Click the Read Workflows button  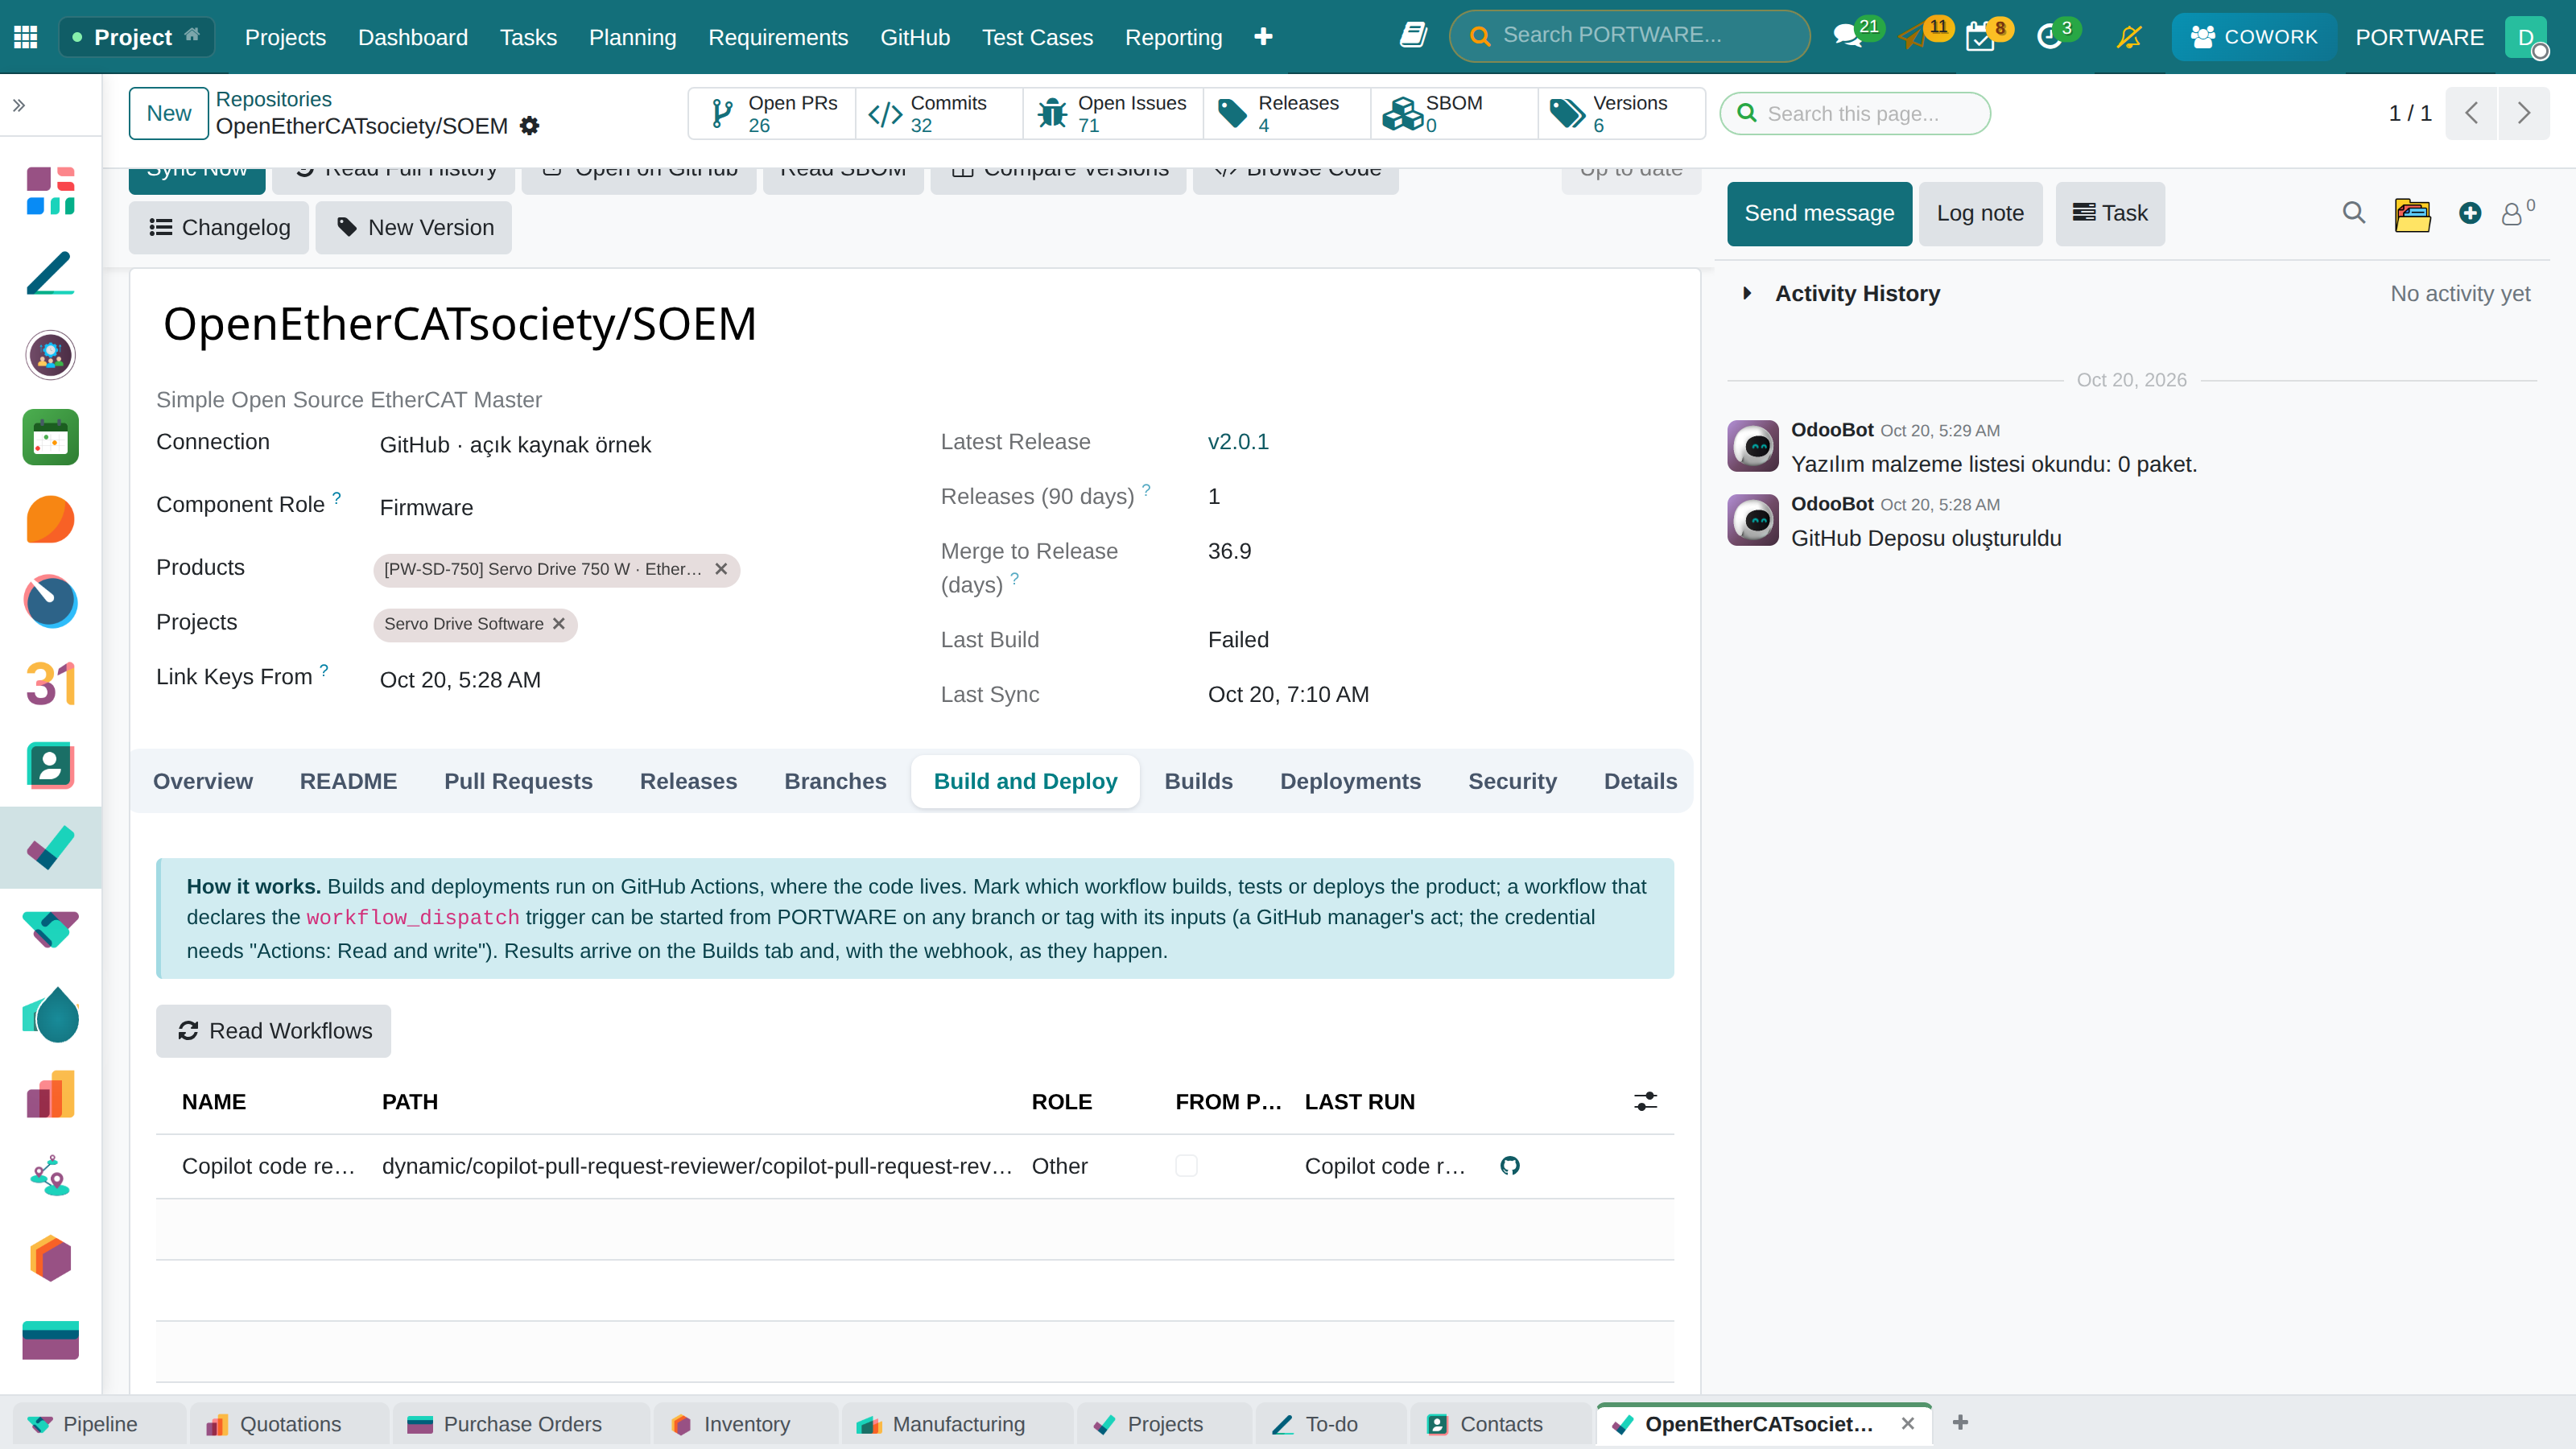click(x=273, y=1031)
